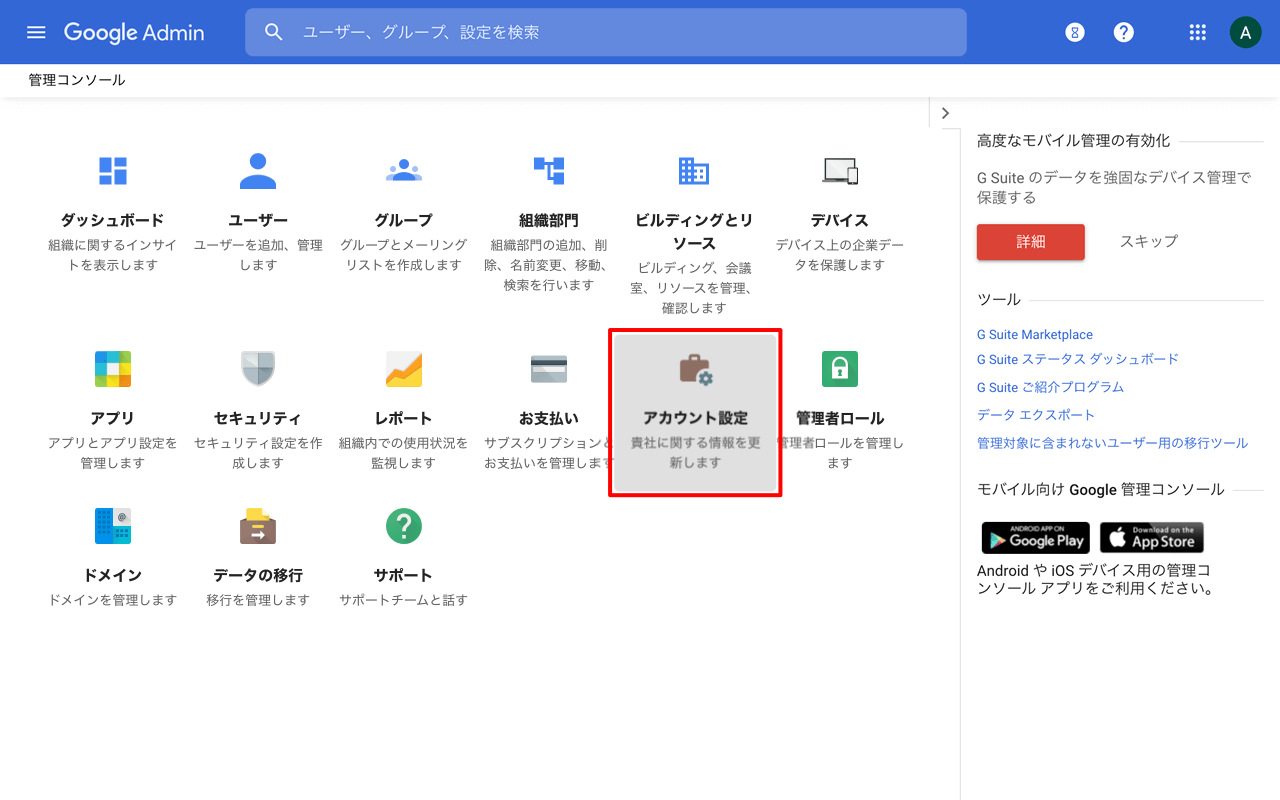This screenshot has width=1280, height=800.
Task: Open the レポート reports chart icon
Action: 403,369
